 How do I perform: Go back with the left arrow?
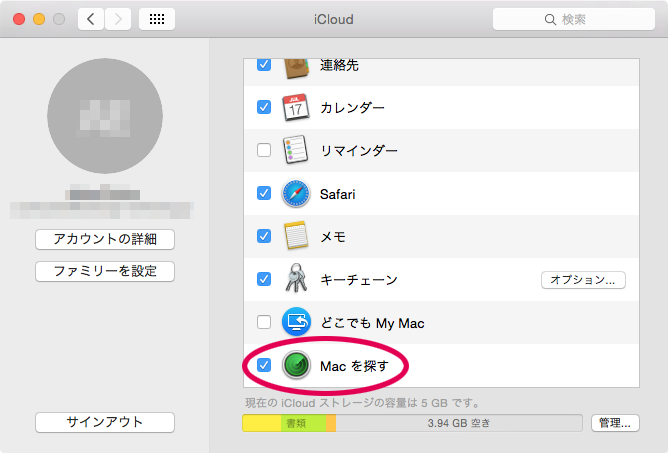pos(91,19)
